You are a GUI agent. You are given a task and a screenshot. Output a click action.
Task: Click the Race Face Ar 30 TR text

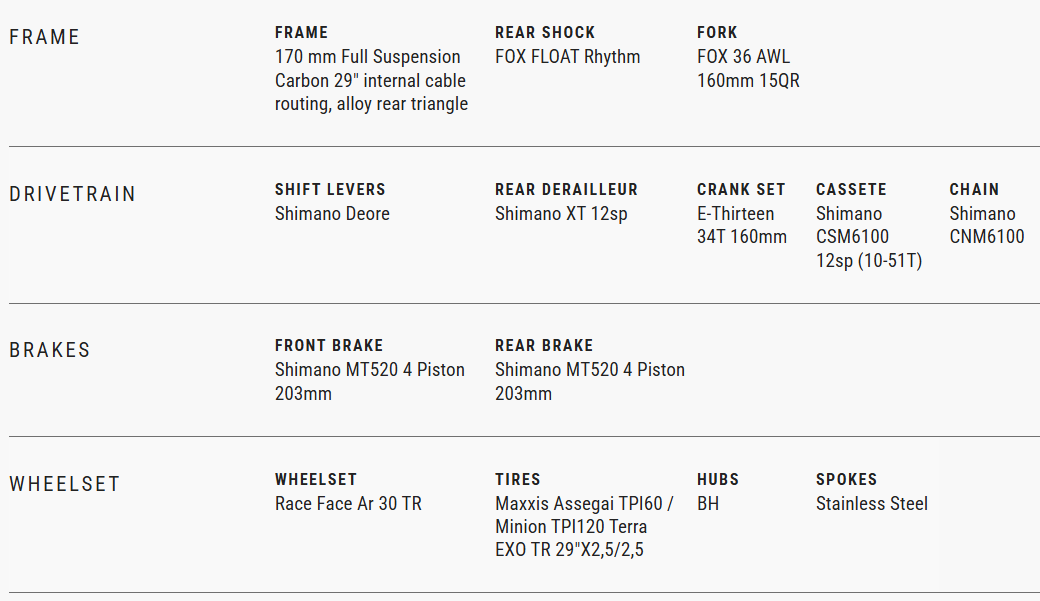[x=348, y=504]
